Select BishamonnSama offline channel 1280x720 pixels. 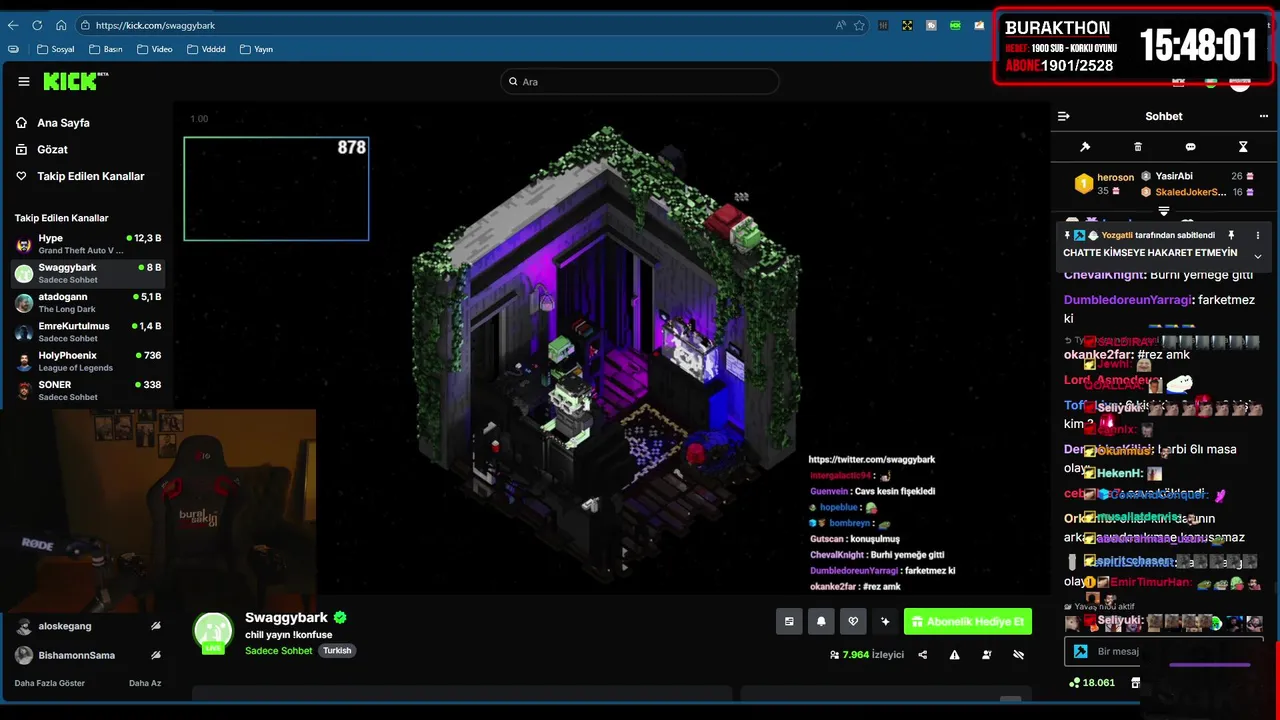pos(88,655)
